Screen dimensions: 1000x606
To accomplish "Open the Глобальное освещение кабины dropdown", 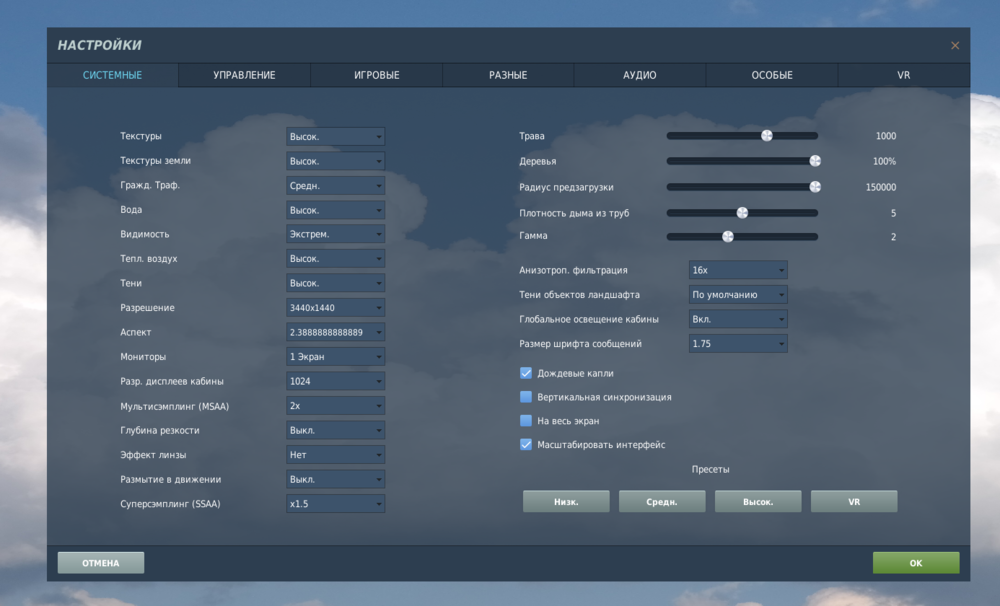I will [738, 319].
